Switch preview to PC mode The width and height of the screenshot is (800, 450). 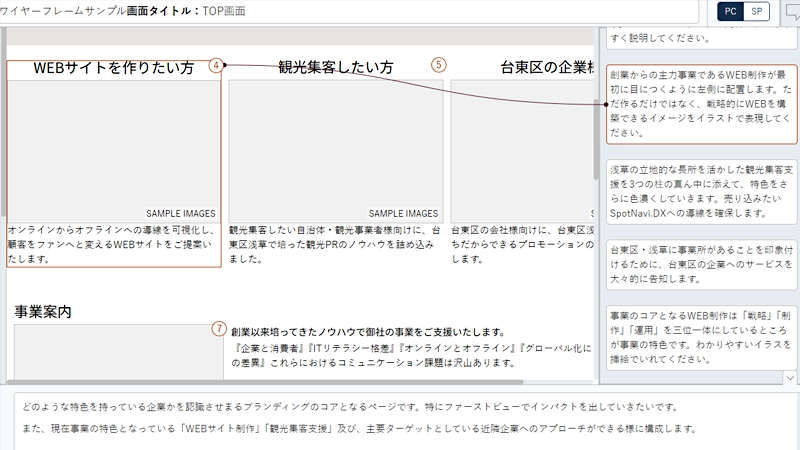pyautogui.click(x=731, y=12)
